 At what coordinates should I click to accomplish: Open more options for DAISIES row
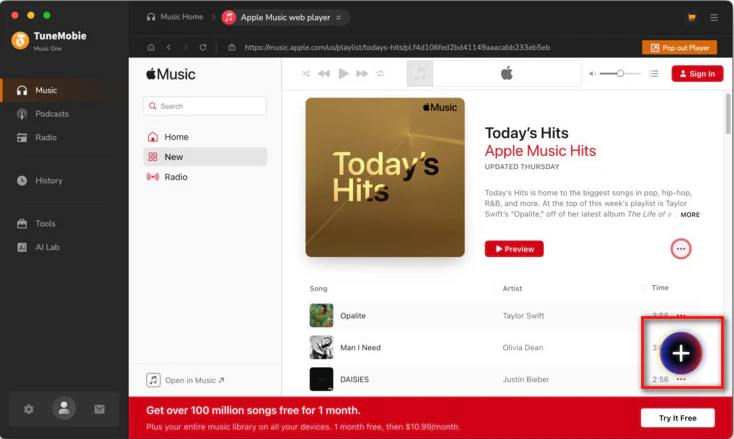pyautogui.click(x=681, y=379)
